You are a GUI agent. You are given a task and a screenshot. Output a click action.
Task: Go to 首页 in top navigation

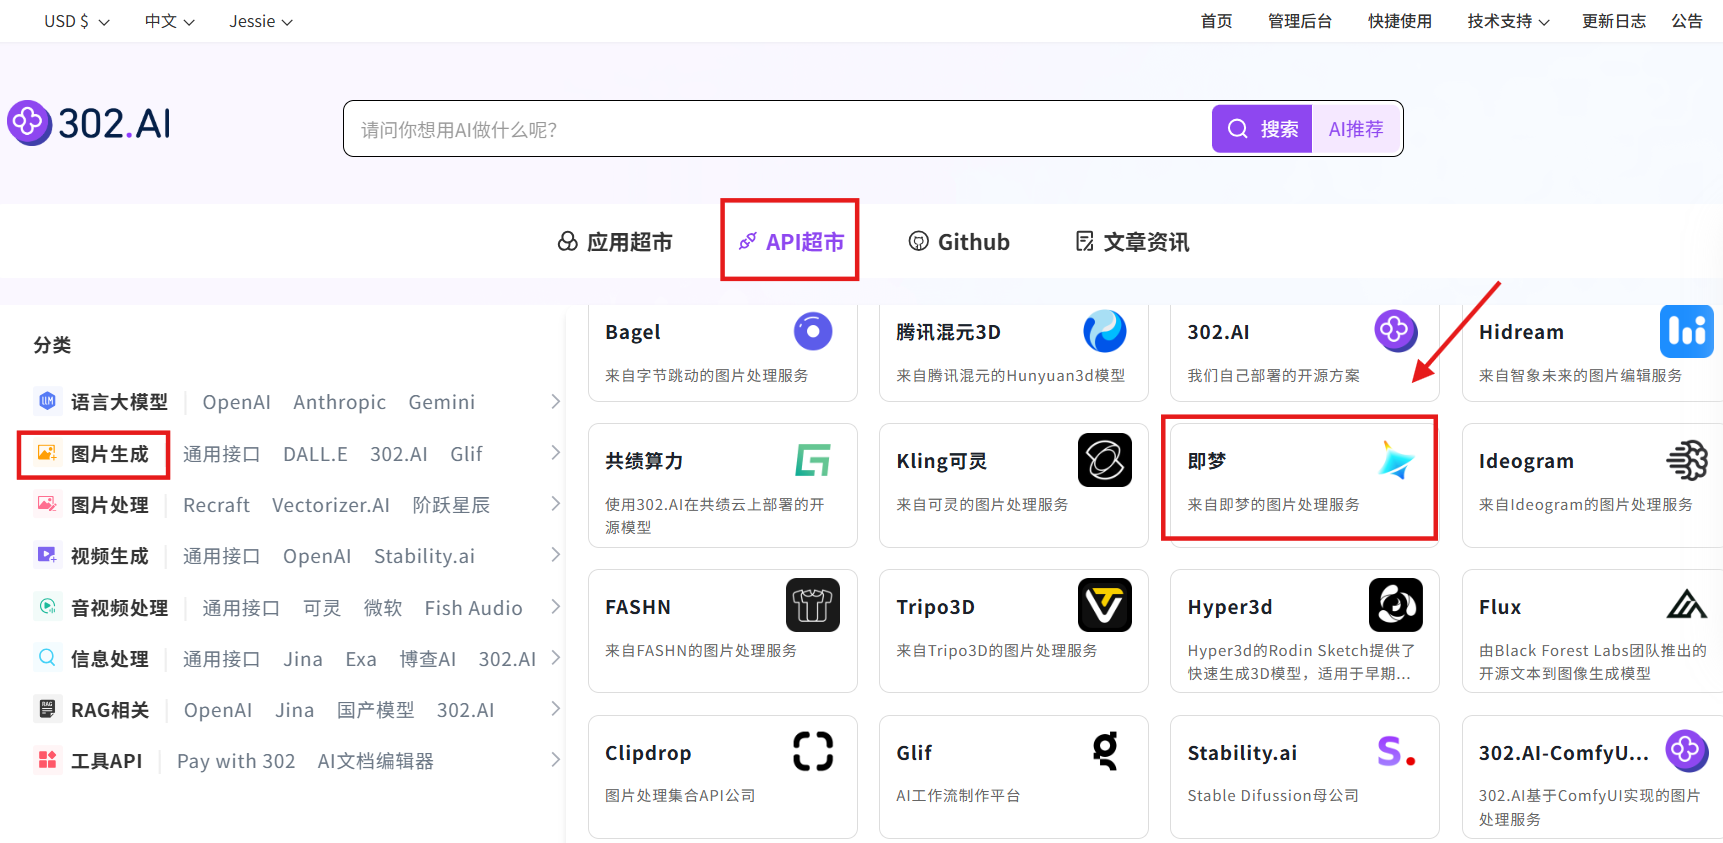[x=1216, y=21]
